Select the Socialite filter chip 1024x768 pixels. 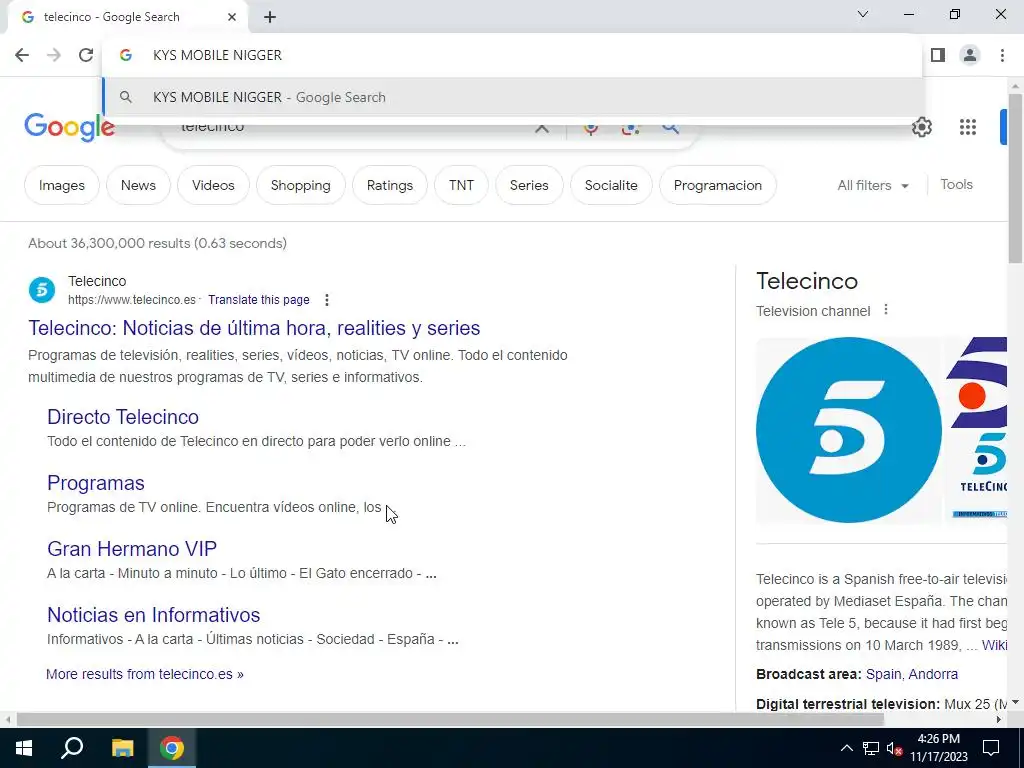click(x=611, y=185)
